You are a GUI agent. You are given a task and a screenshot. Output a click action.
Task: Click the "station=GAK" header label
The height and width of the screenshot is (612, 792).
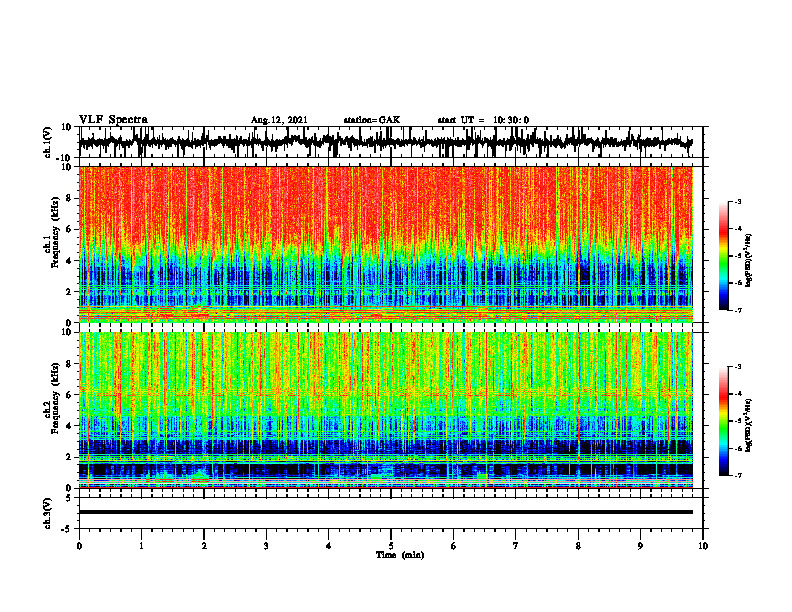(x=372, y=120)
